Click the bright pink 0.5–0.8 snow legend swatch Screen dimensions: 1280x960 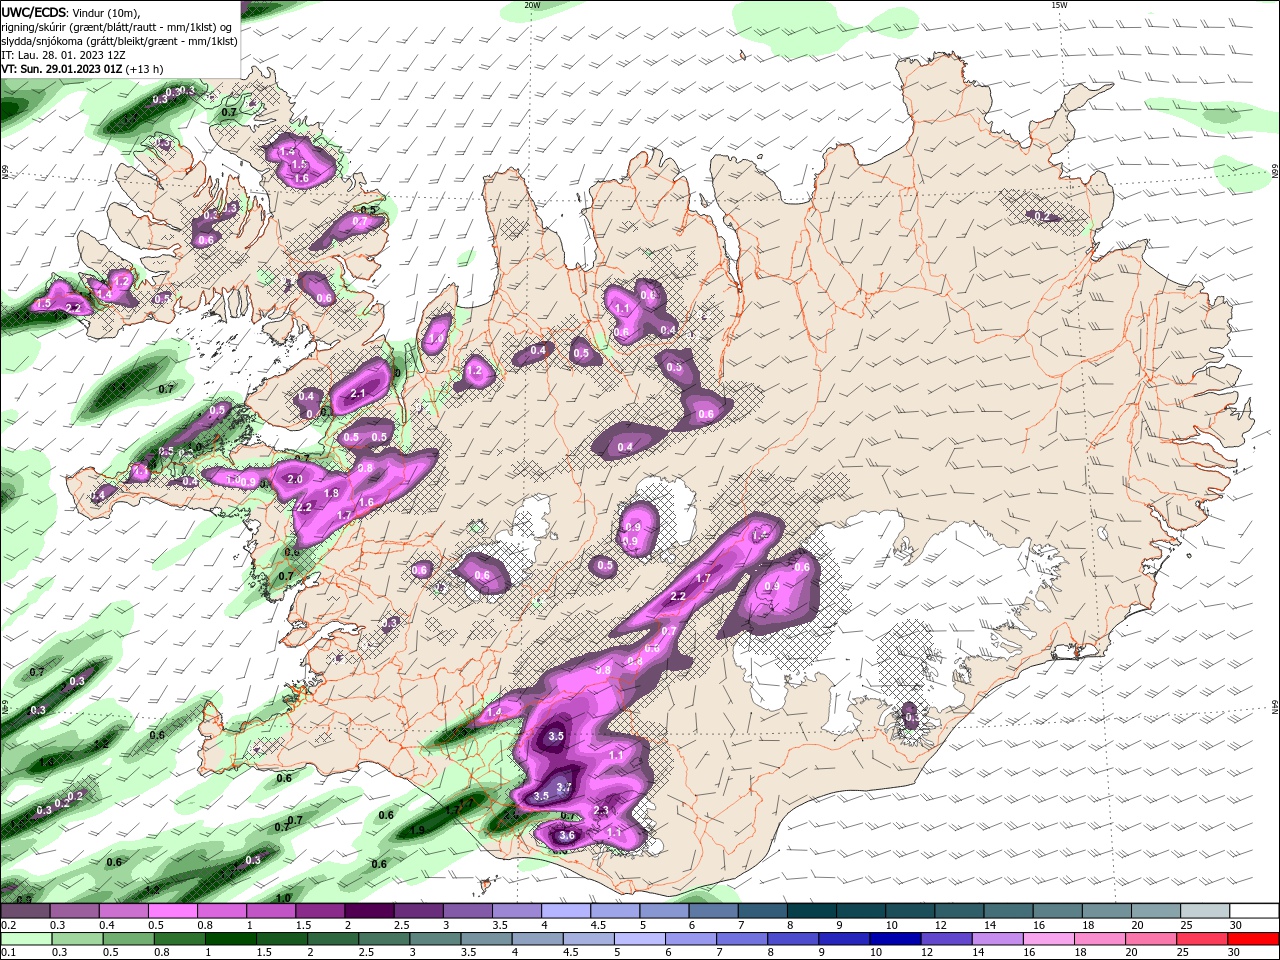tap(172, 911)
